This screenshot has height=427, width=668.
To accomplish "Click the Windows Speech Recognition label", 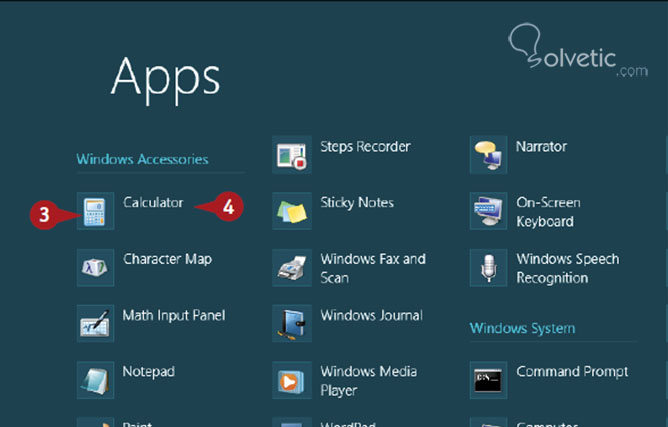I will [568, 268].
